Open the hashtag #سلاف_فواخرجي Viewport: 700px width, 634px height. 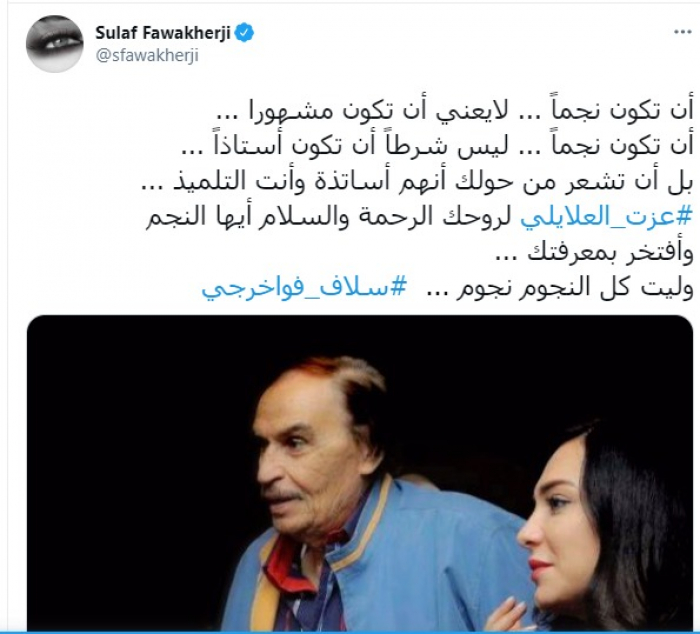tap(304, 288)
